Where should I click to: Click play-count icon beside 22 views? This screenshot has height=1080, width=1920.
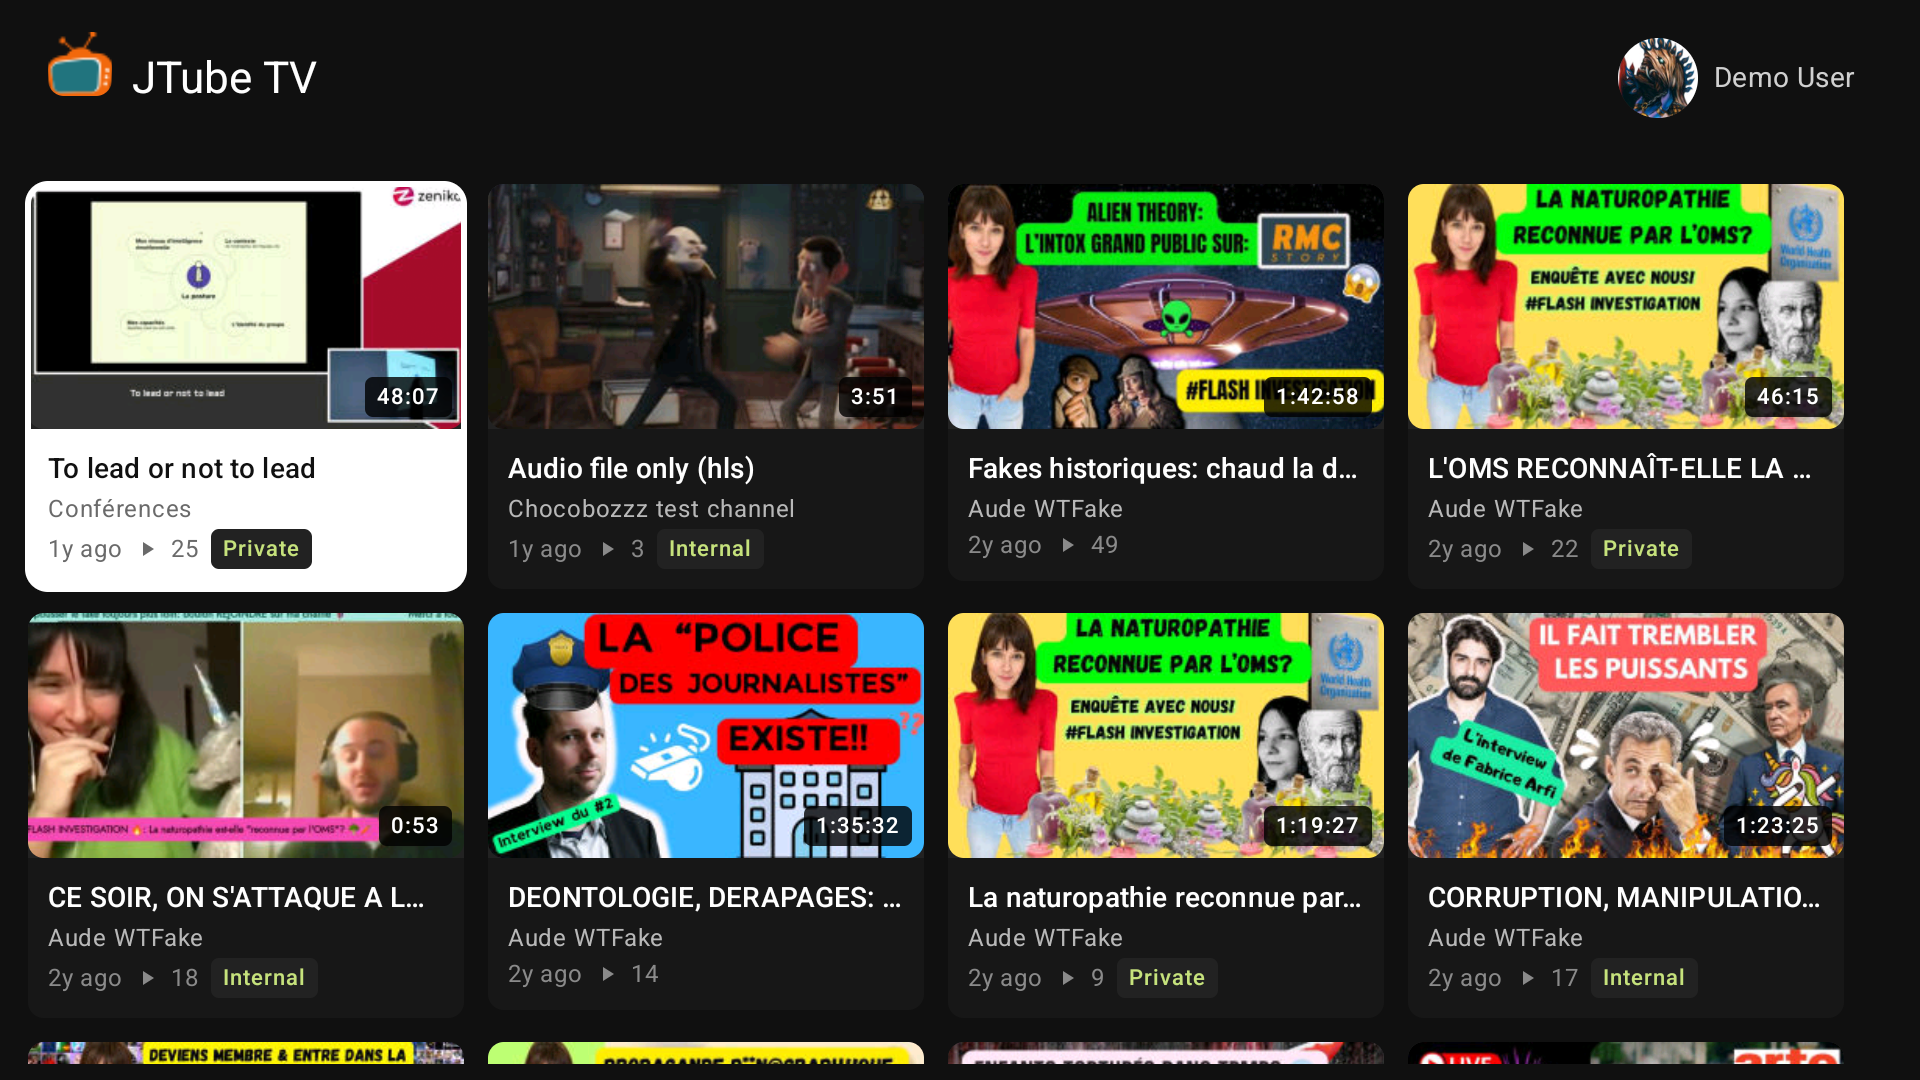point(1528,549)
